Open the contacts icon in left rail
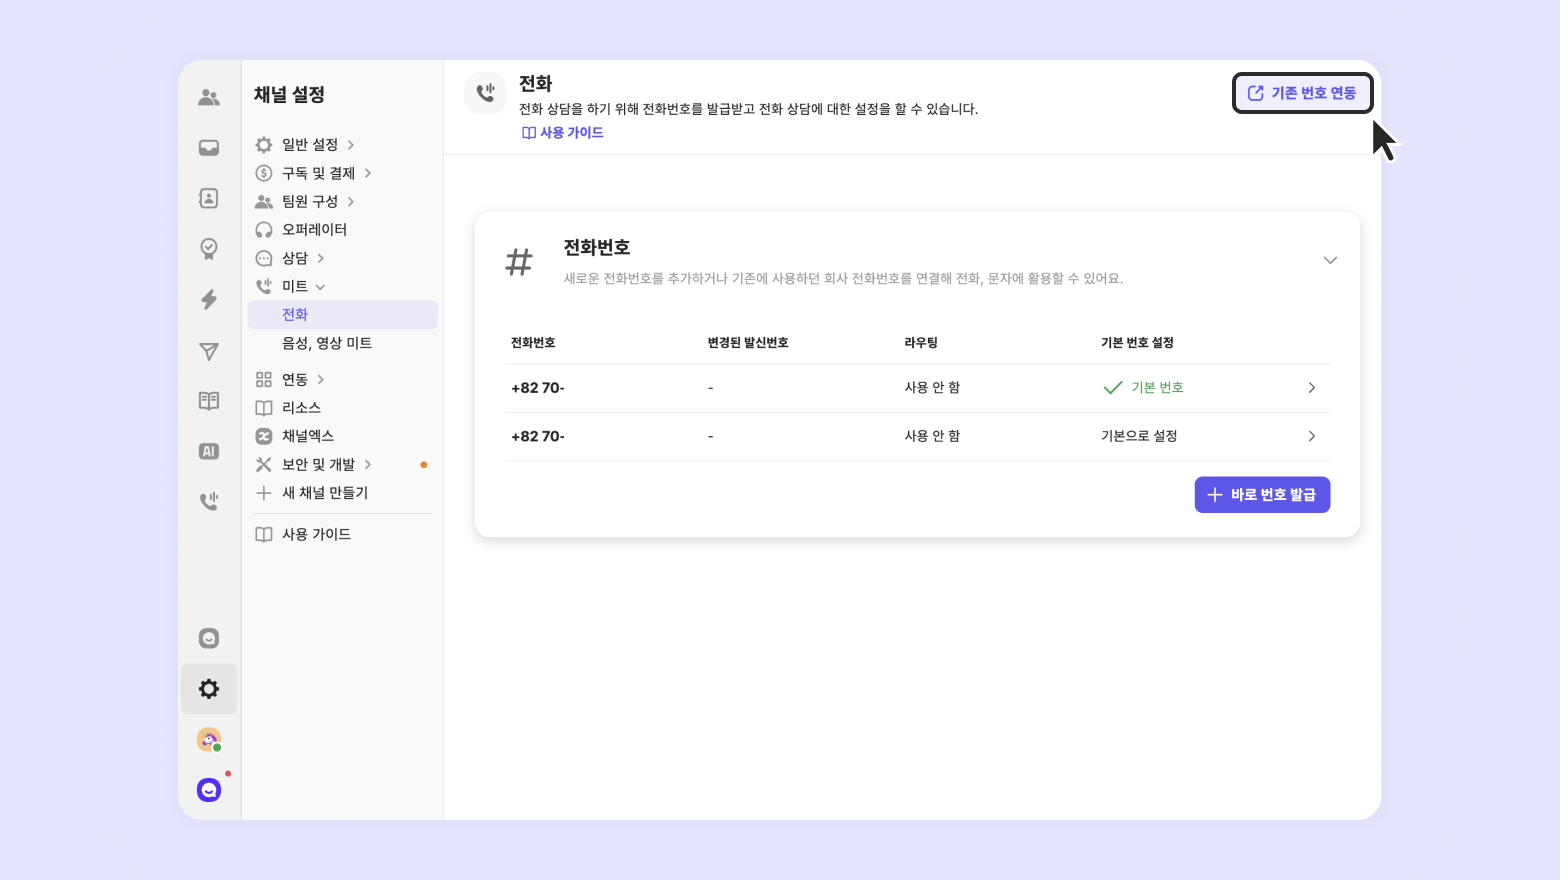Screen dimensions: 1560x880 tap(209, 198)
